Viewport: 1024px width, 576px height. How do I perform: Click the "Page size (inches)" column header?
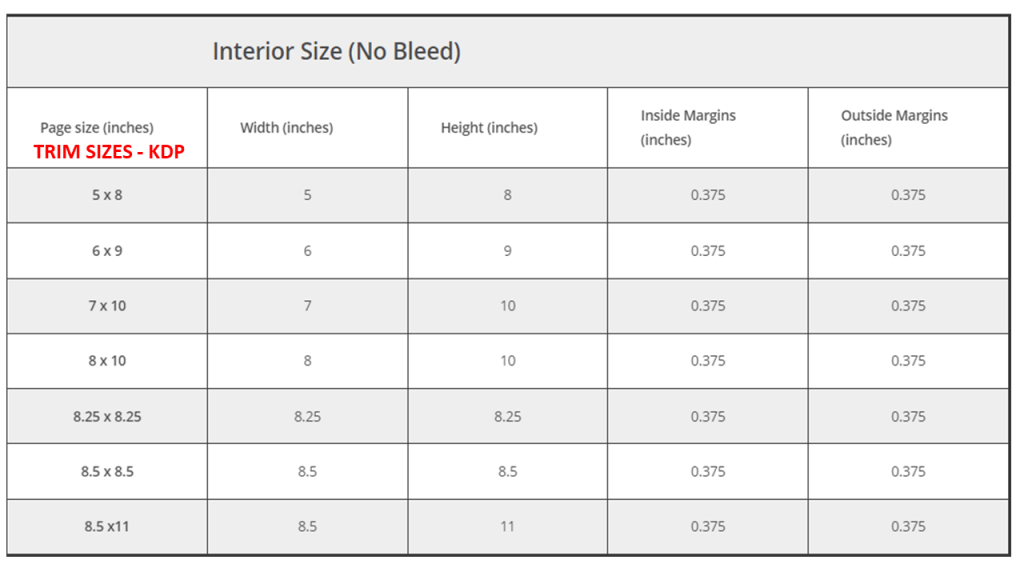tap(97, 128)
